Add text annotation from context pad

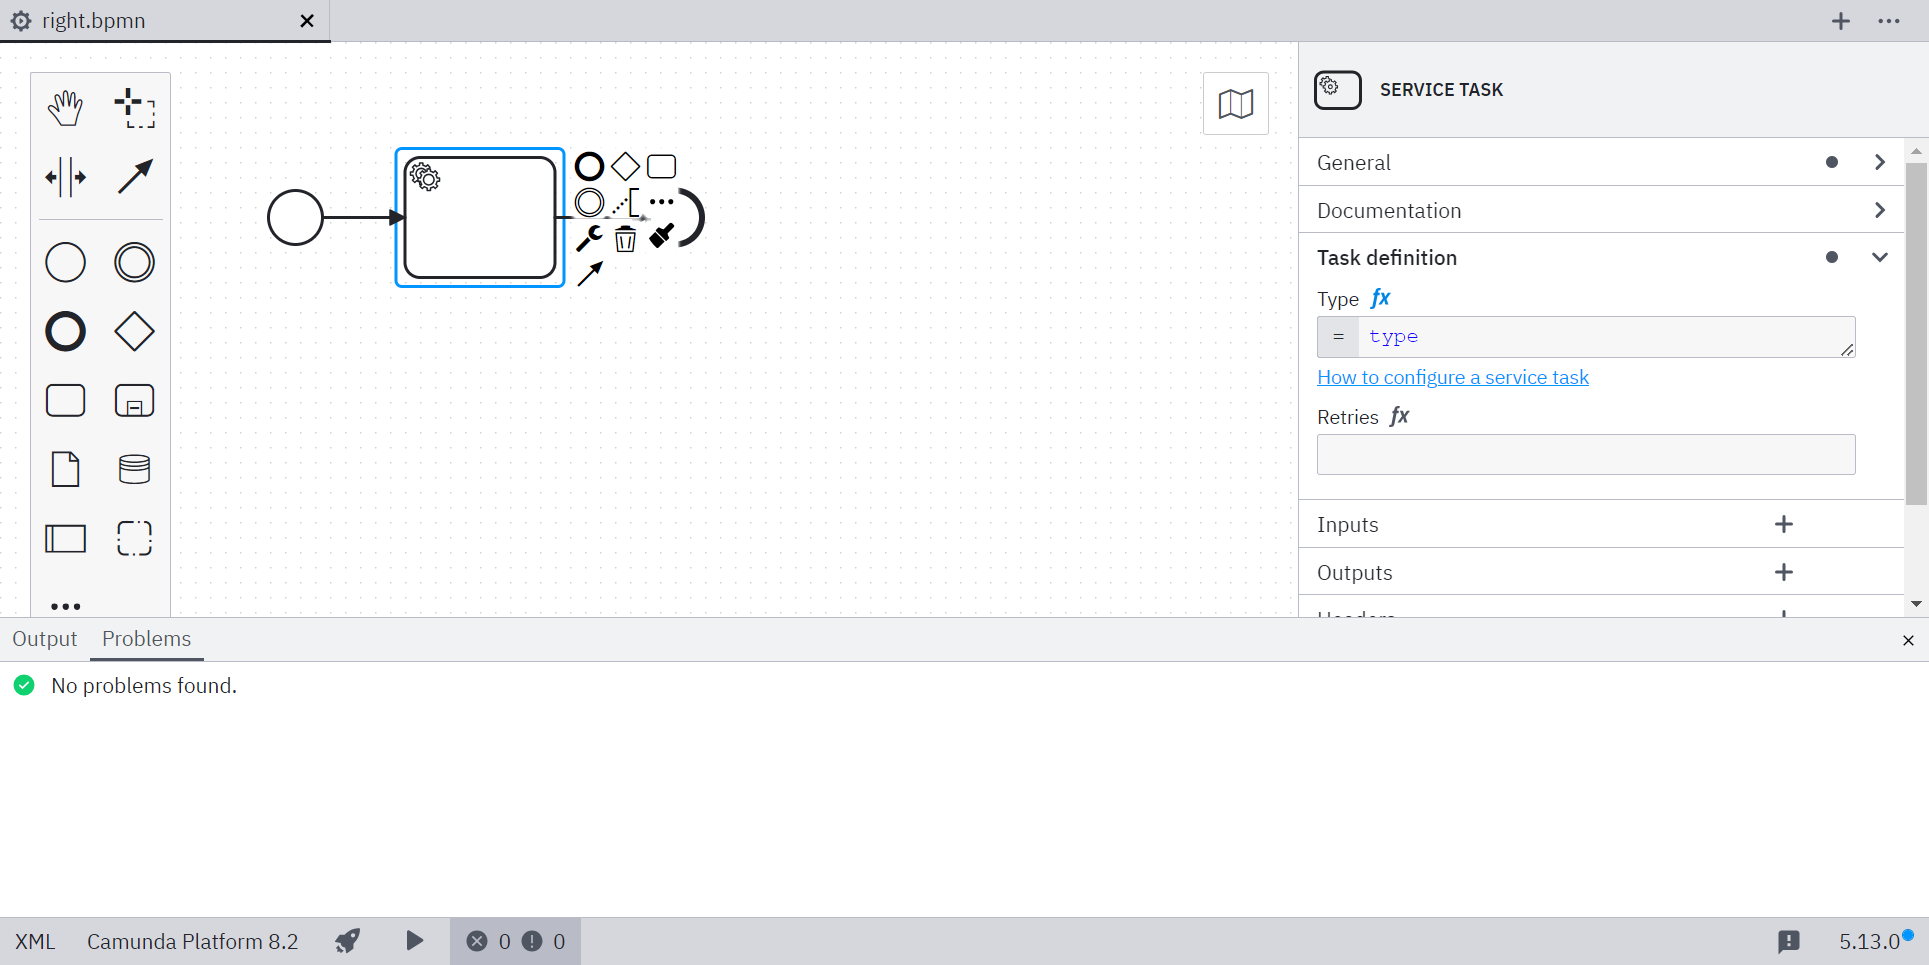point(626,202)
